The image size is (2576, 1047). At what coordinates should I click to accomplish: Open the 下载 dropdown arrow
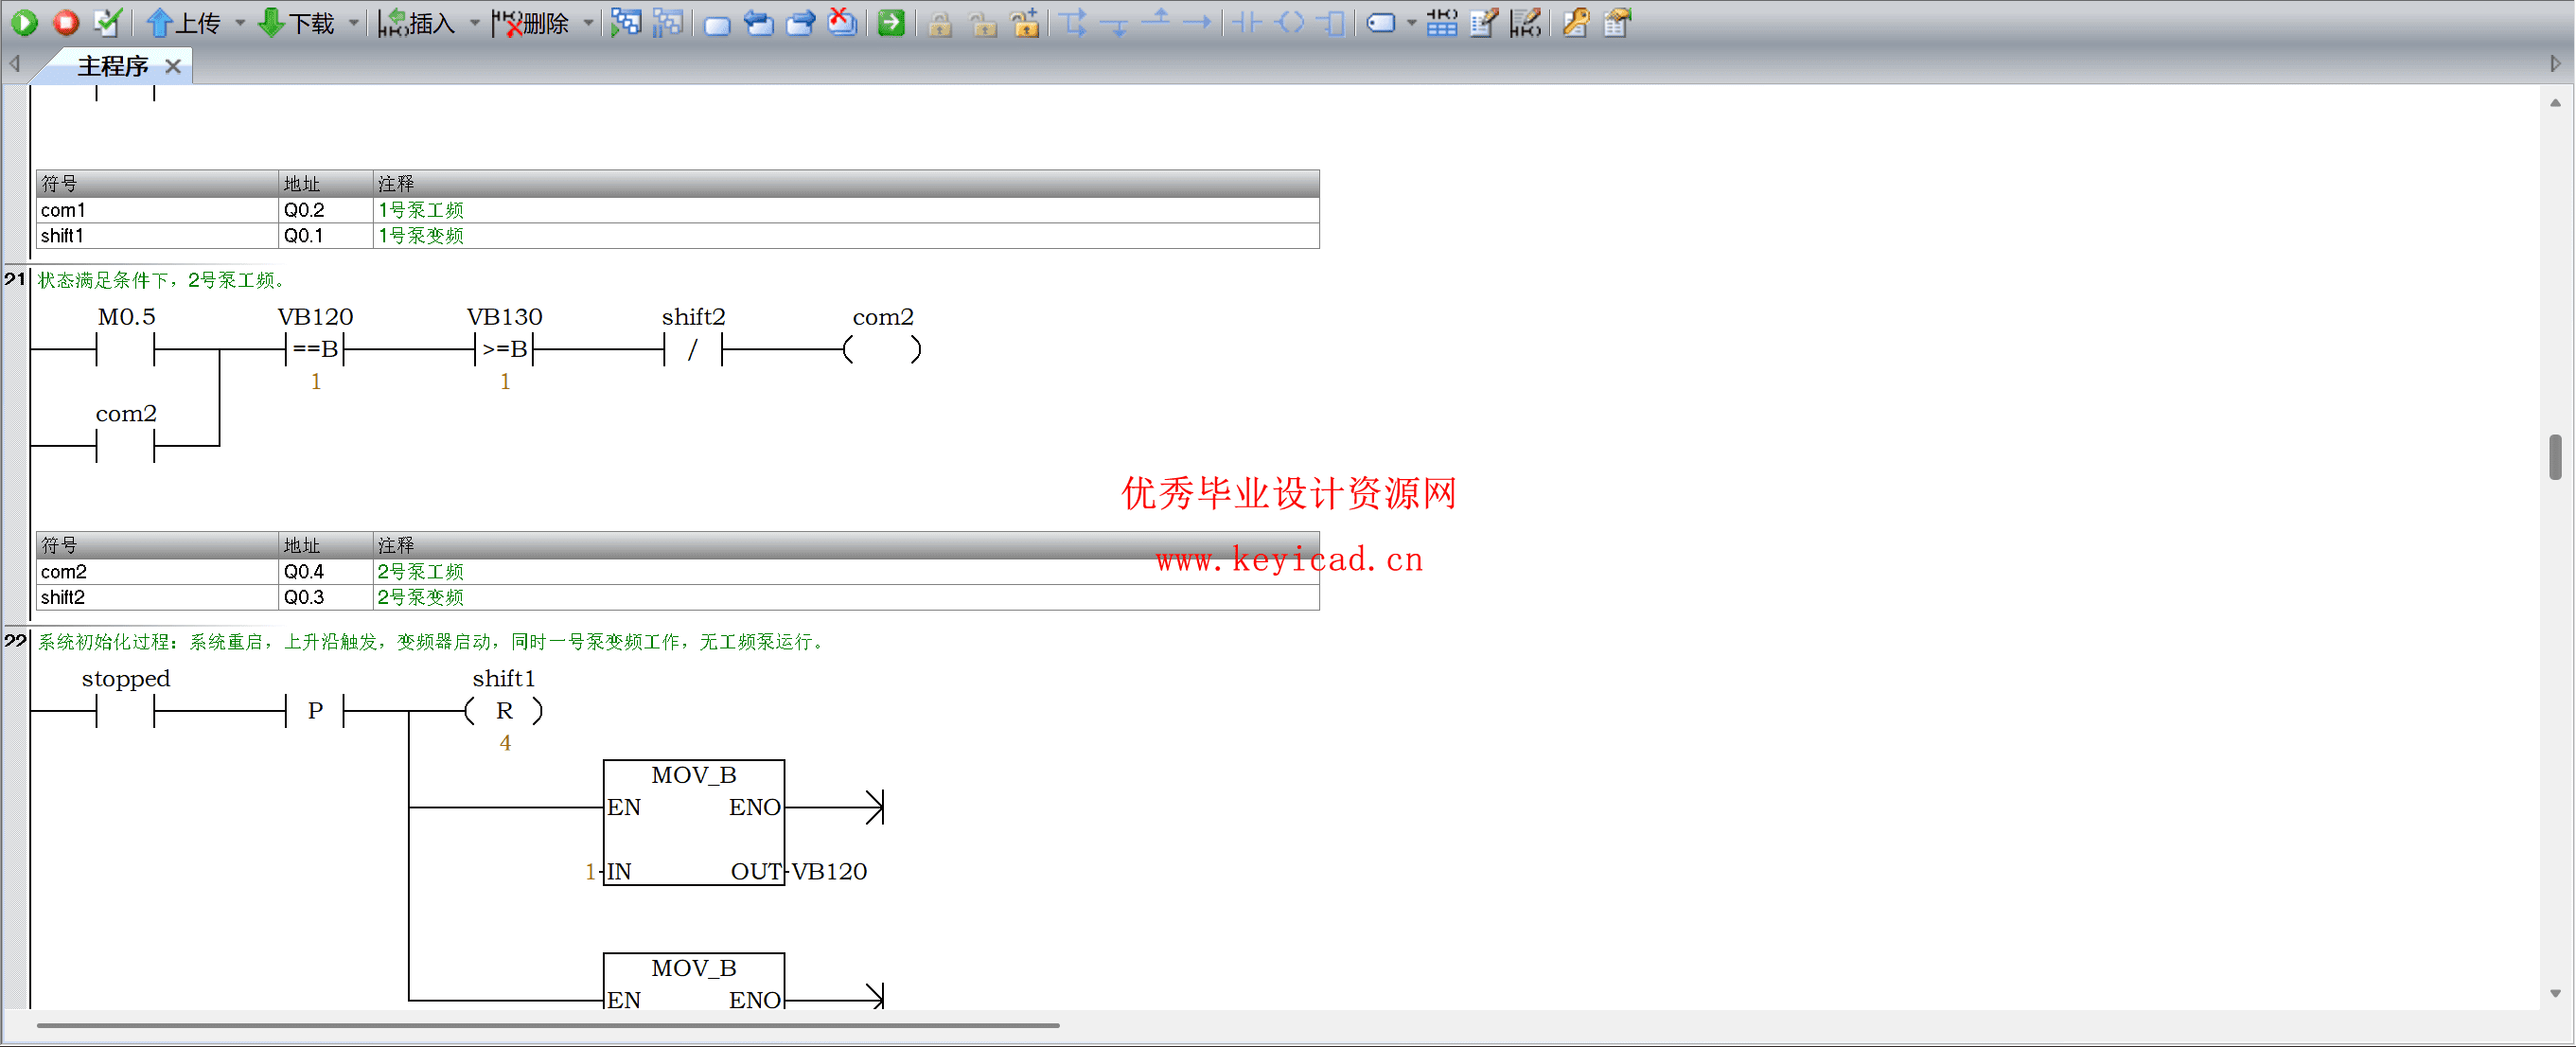coord(354,22)
